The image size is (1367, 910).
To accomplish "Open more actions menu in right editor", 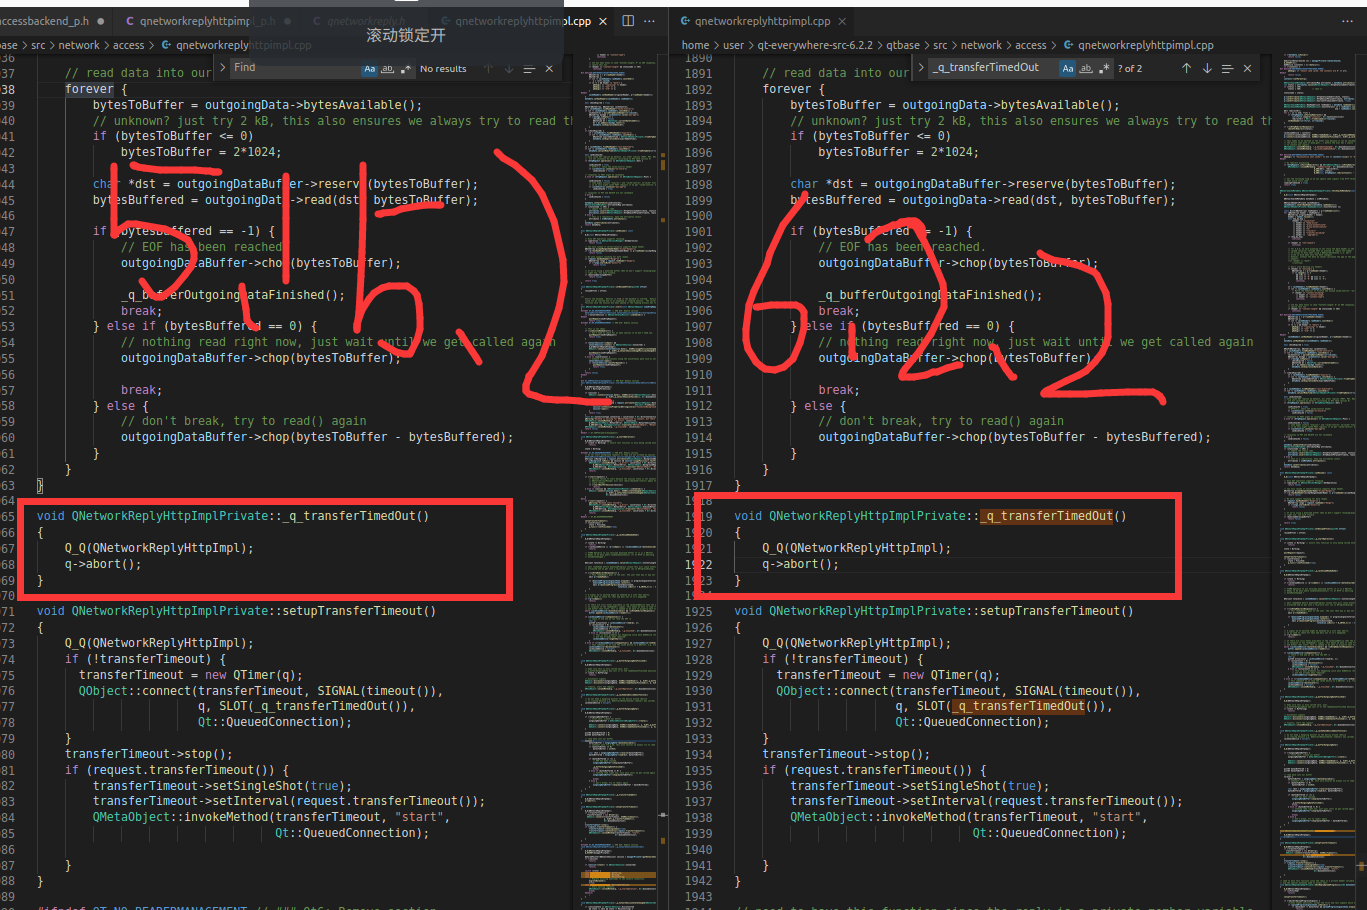I will pyautogui.click(x=1347, y=21).
